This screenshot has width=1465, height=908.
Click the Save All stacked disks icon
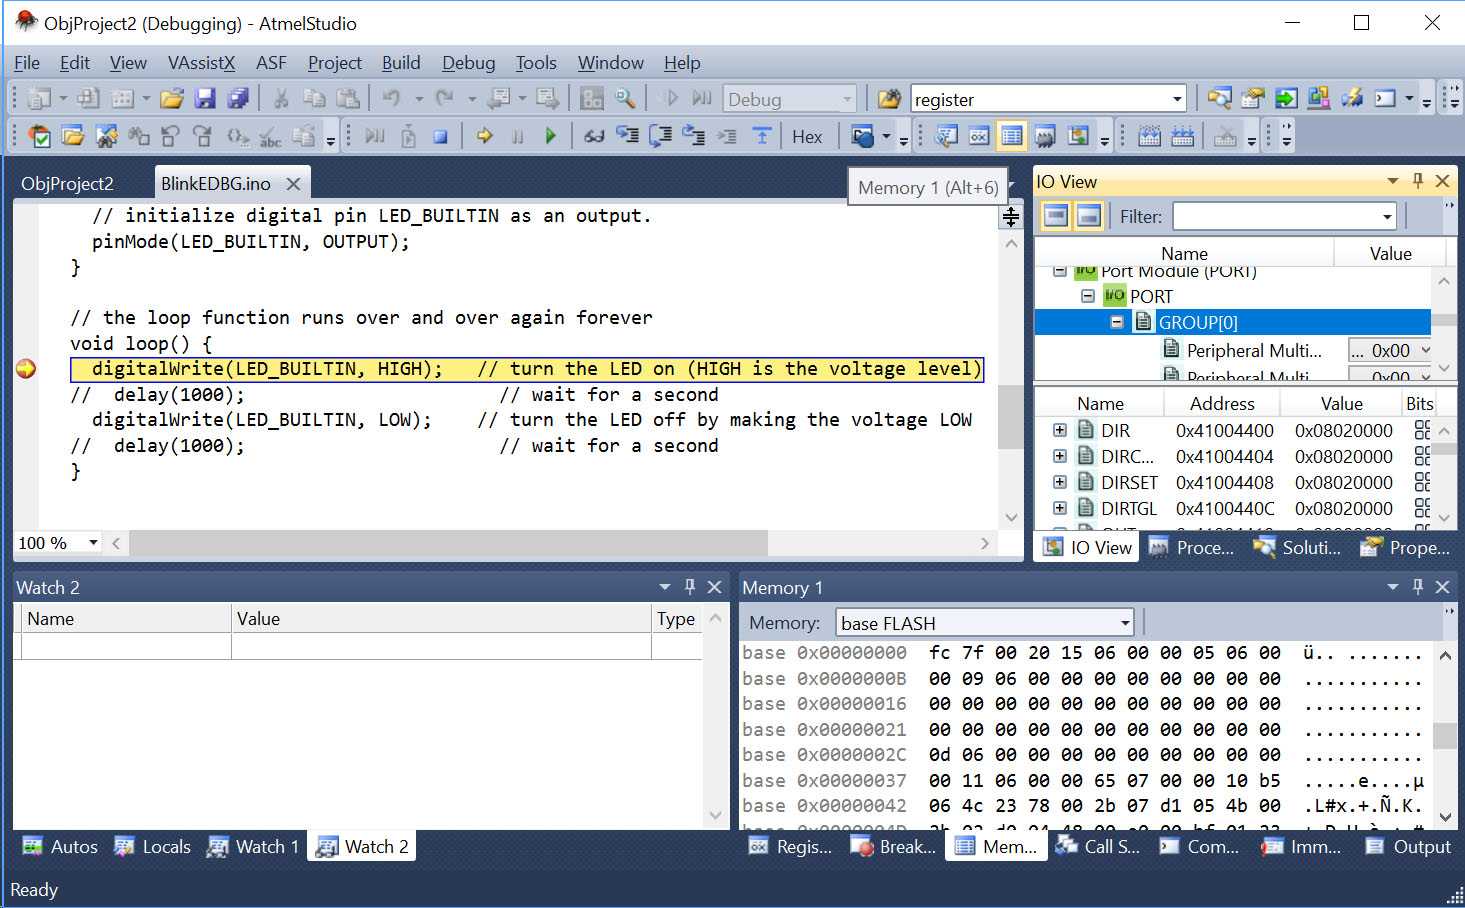tap(238, 98)
